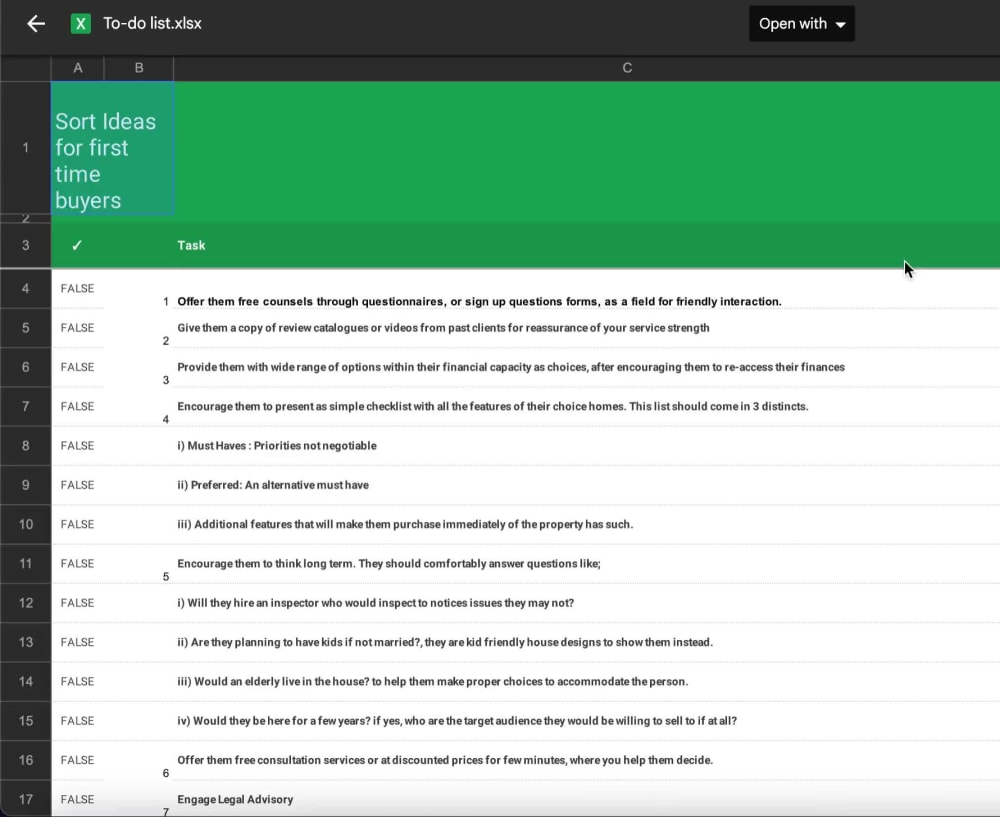This screenshot has width=1000, height=817.
Task: Toggle the FALSE checkbox in row 4
Action: (77, 289)
